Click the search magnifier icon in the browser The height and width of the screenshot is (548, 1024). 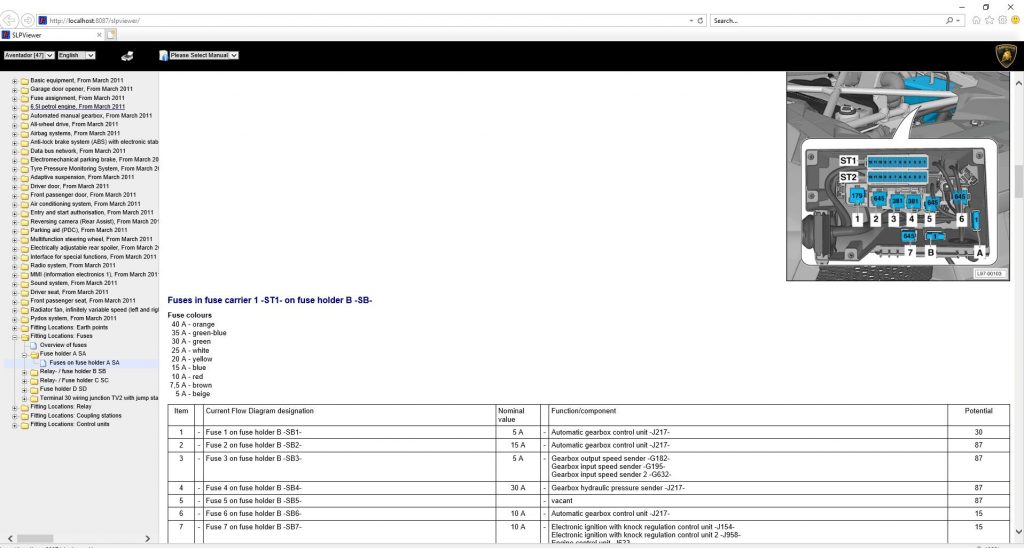950,21
